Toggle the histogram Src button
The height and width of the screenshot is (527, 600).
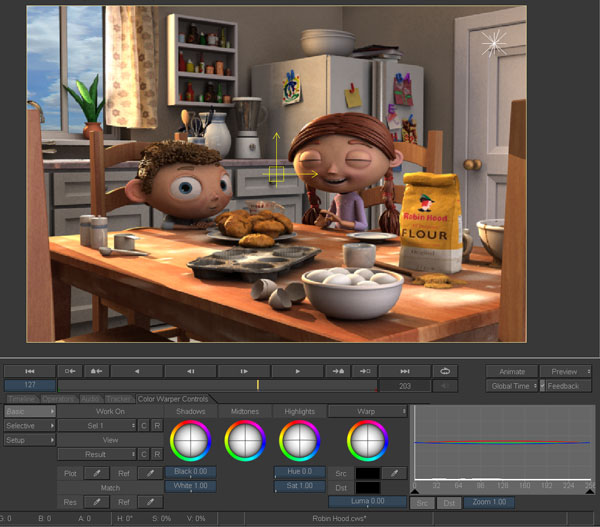click(422, 503)
